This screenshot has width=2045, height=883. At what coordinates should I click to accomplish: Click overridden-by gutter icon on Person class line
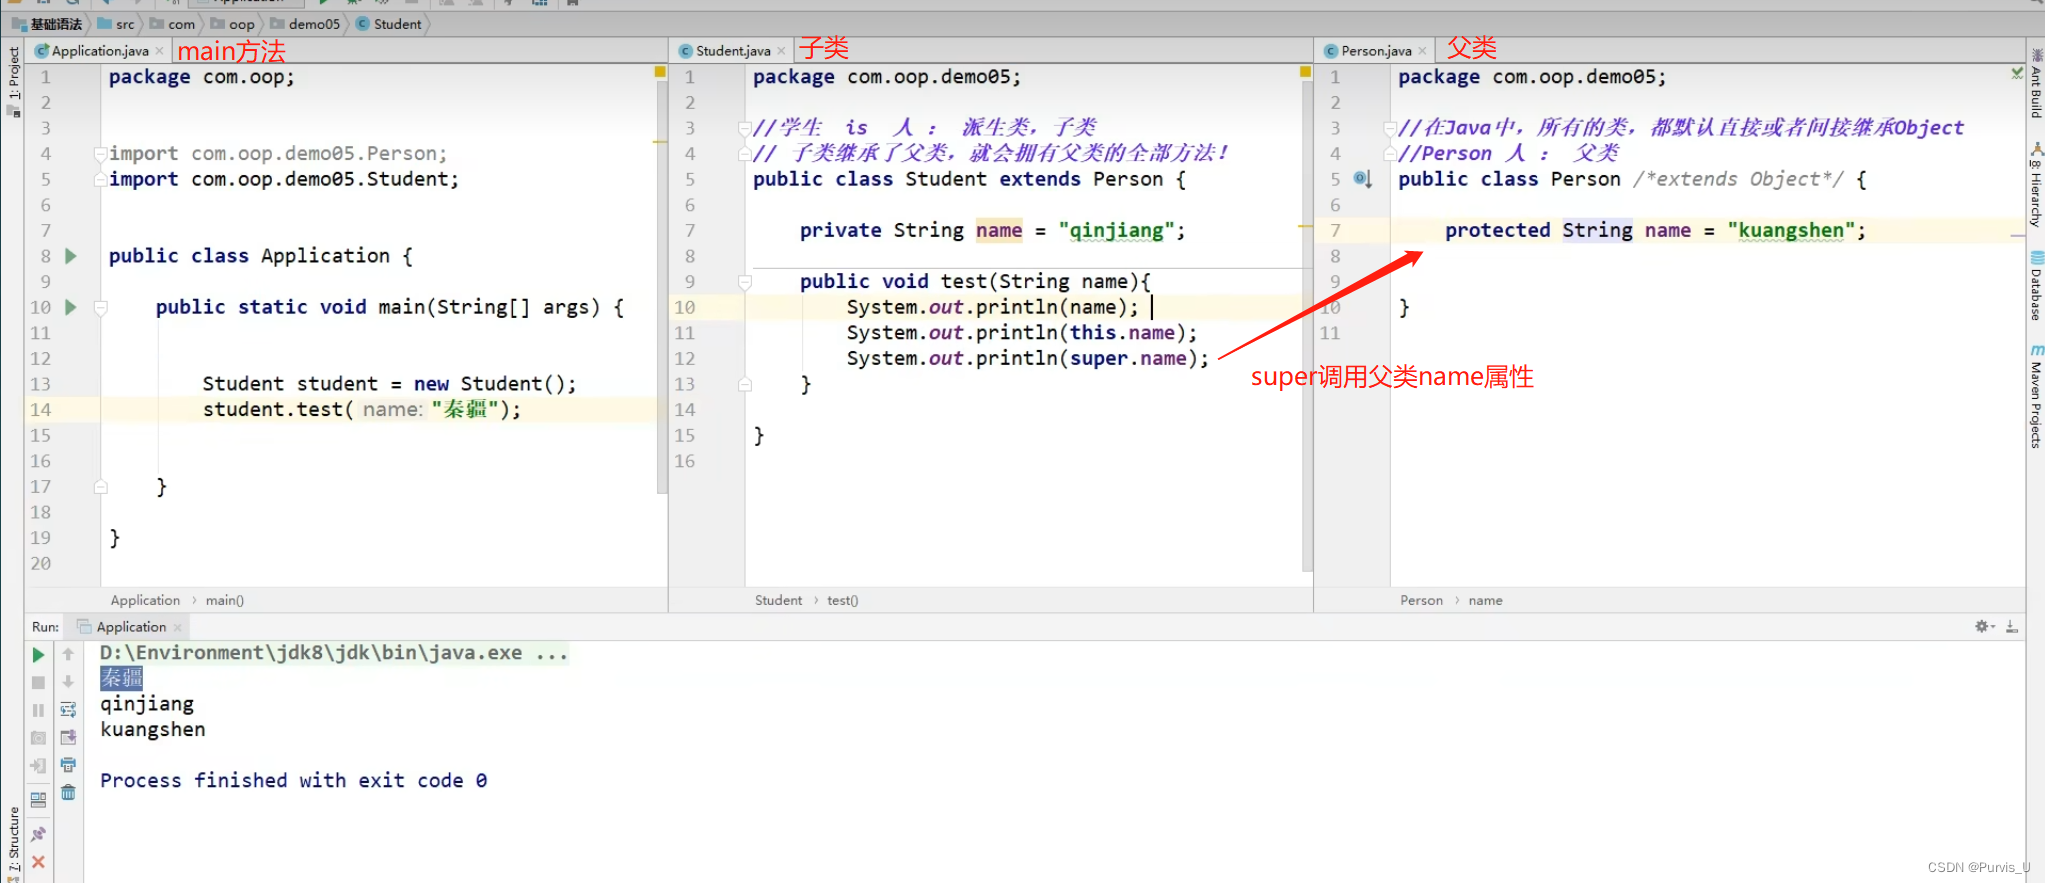click(x=1363, y=179)
